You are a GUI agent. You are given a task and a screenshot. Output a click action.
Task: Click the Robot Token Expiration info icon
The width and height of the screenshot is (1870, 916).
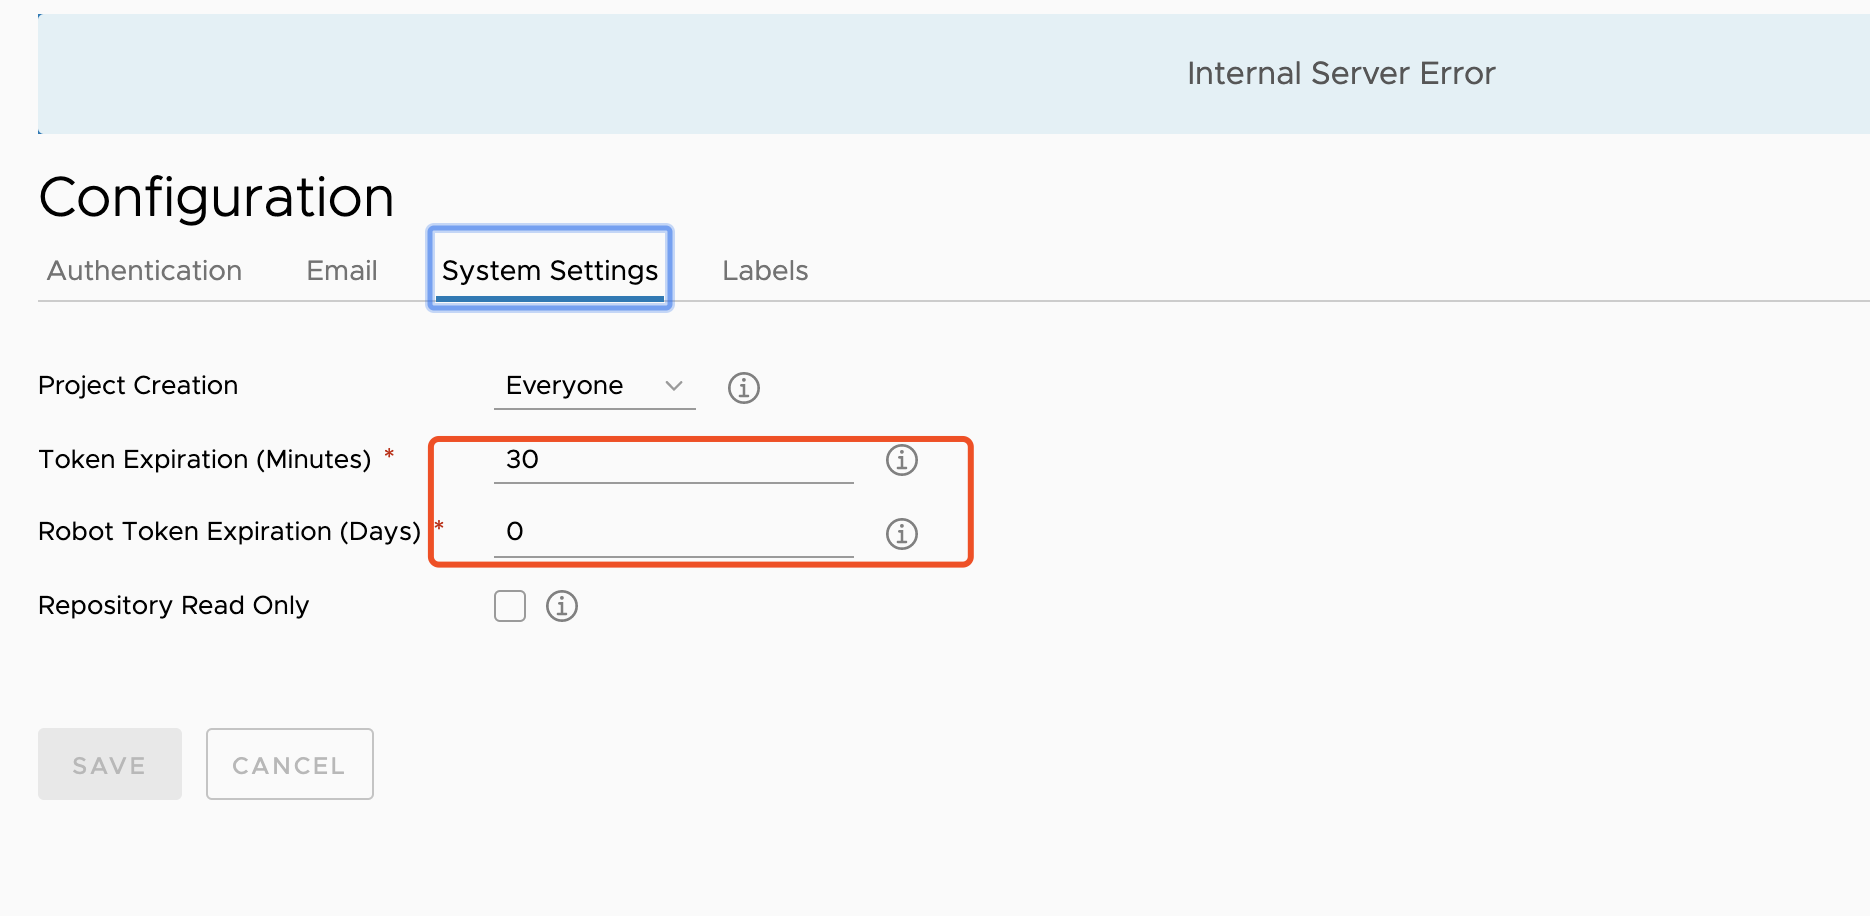(x=901, y=534)
